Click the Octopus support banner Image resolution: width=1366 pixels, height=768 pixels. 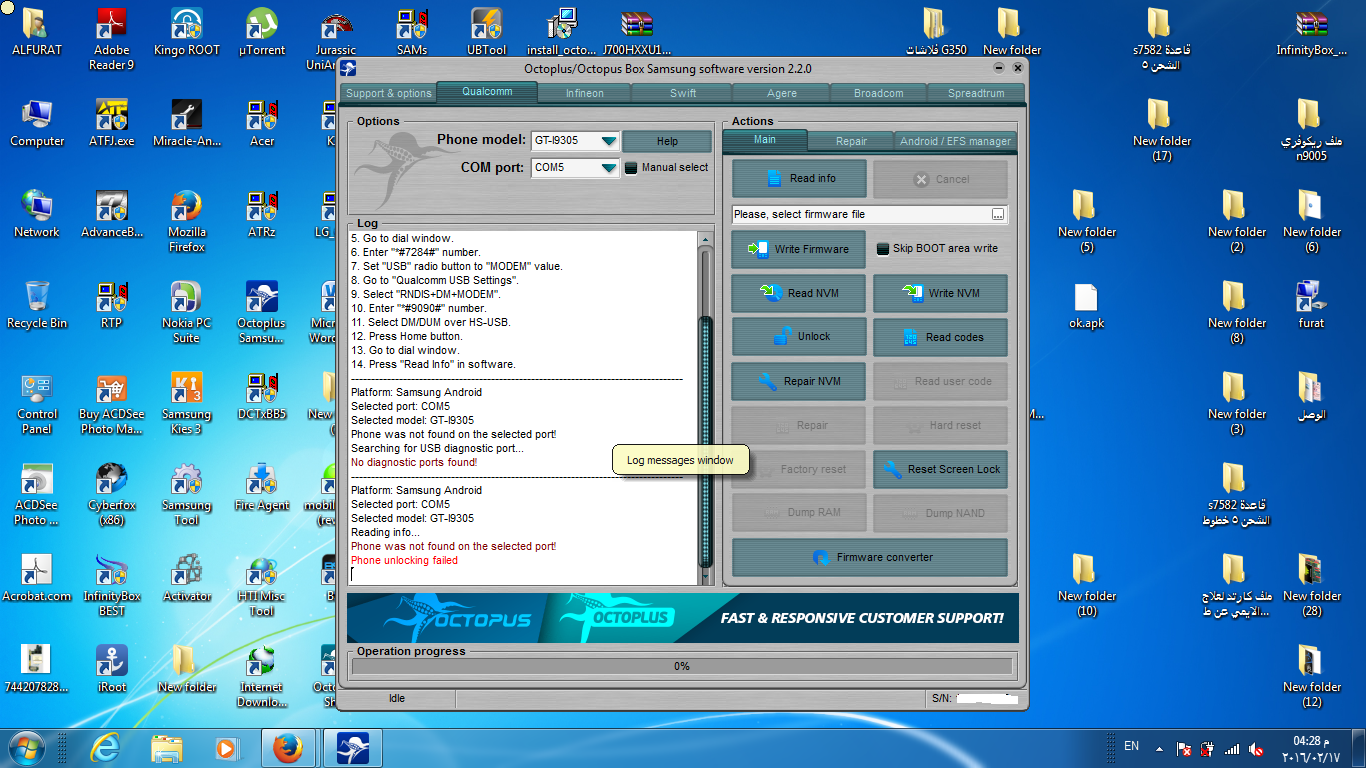tap(682, 618)
